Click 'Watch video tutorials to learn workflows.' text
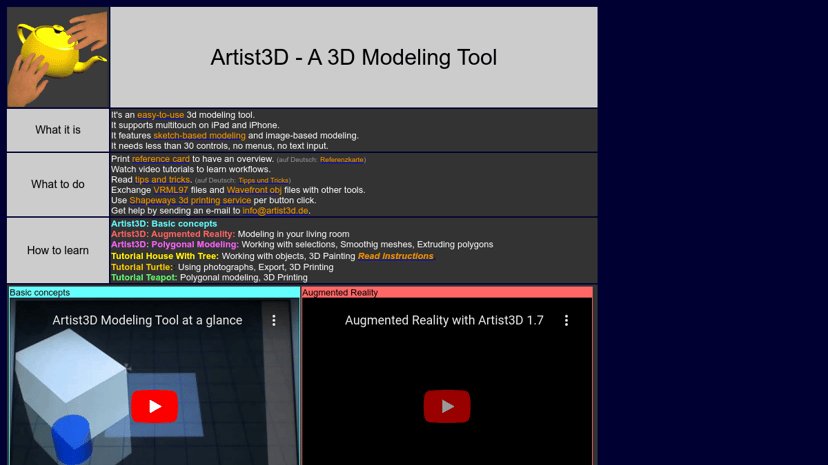Screen dimensions: 828x465 tap(191, 169)
